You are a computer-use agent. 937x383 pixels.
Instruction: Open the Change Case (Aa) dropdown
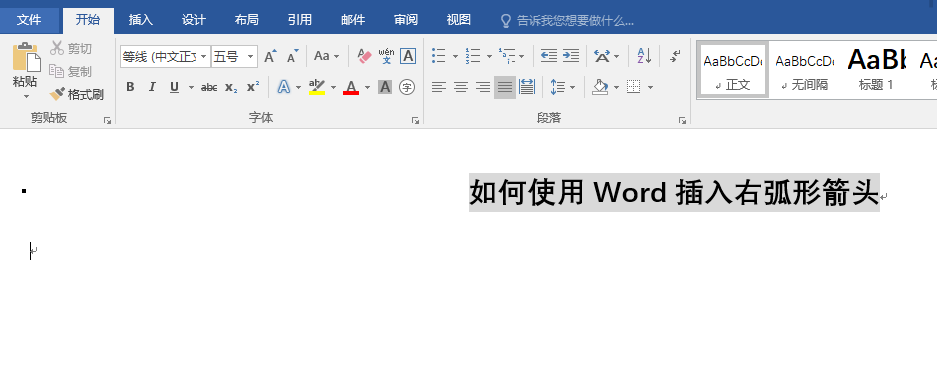326,57
